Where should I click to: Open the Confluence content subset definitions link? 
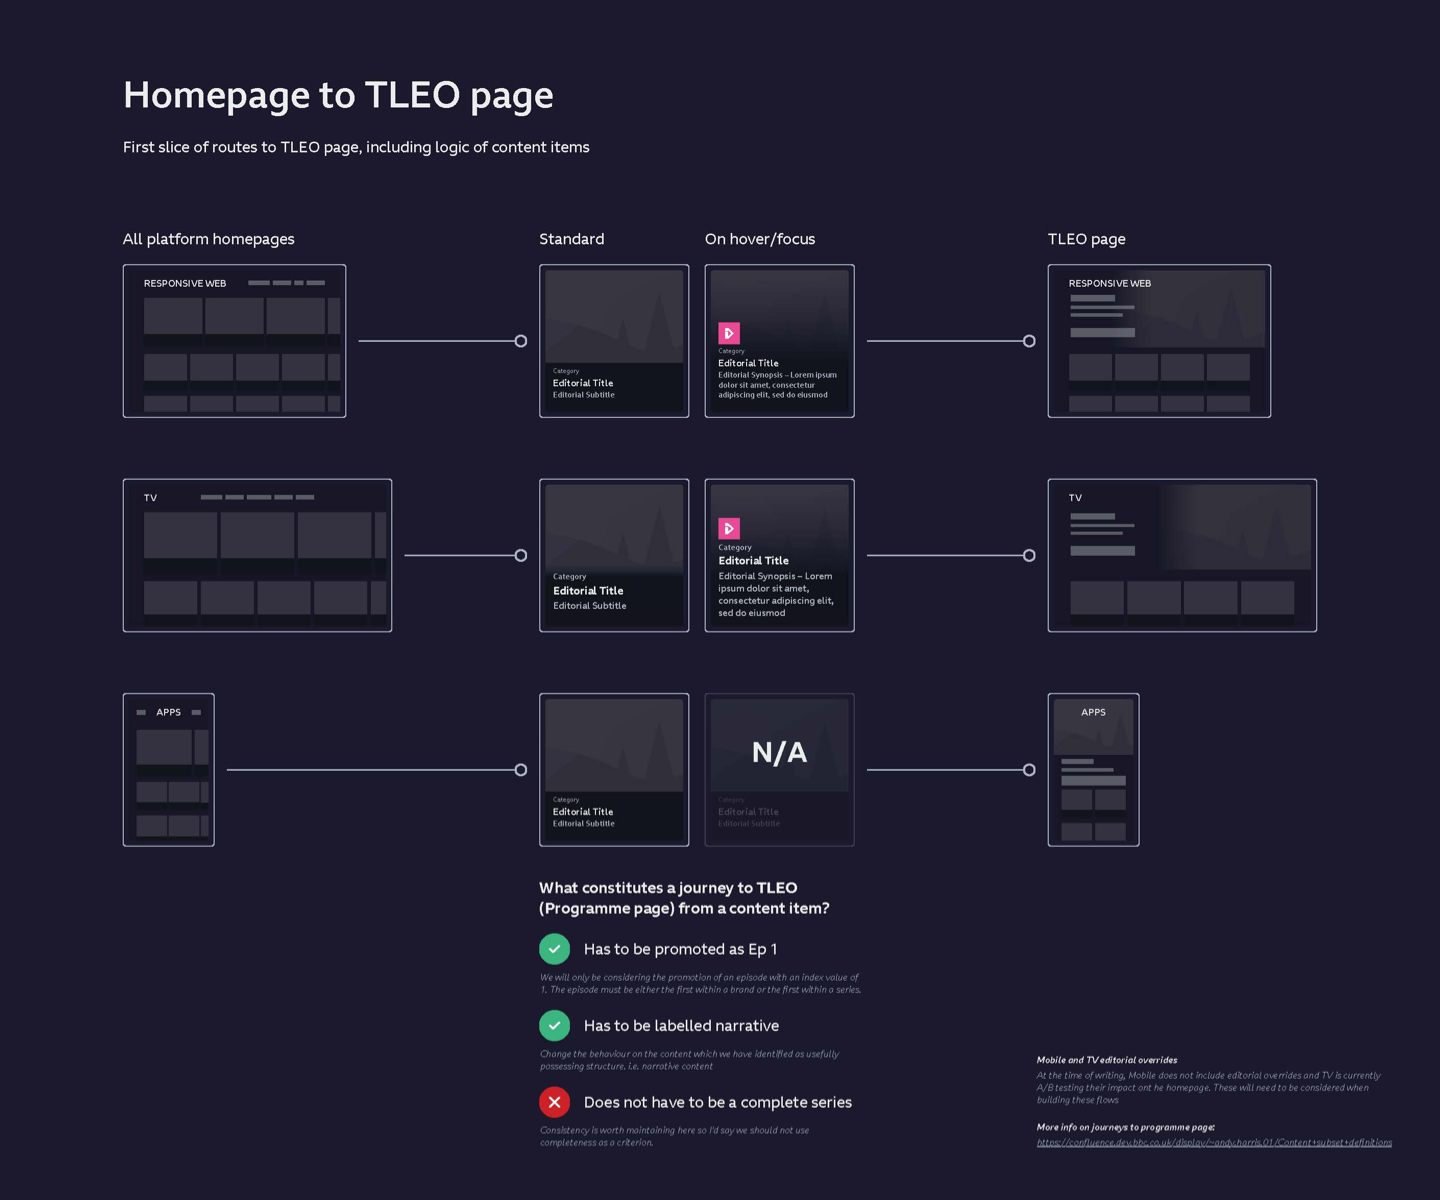tap(1214, 1142)
